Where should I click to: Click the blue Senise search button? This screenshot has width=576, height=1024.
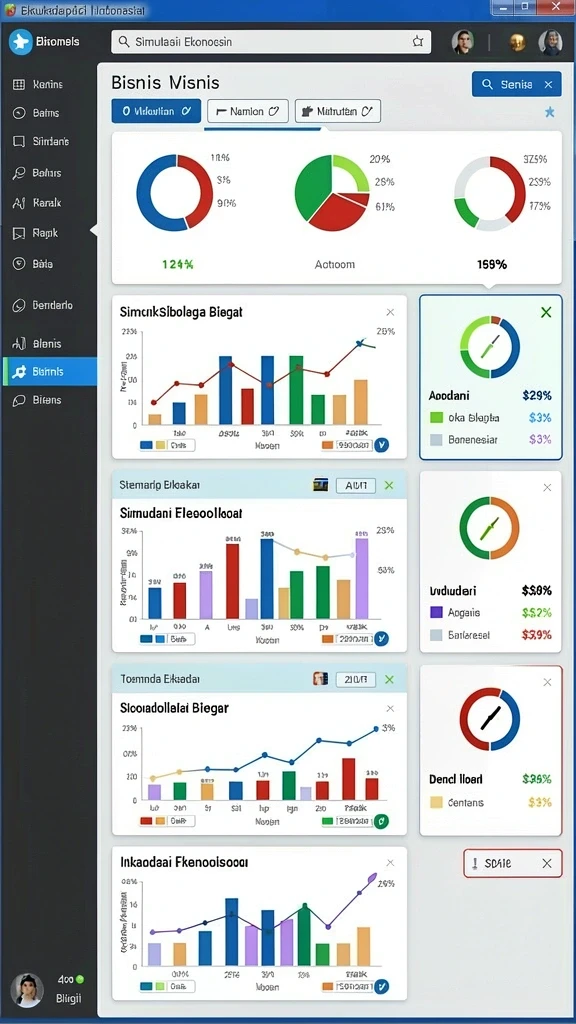tap(517, 84)
